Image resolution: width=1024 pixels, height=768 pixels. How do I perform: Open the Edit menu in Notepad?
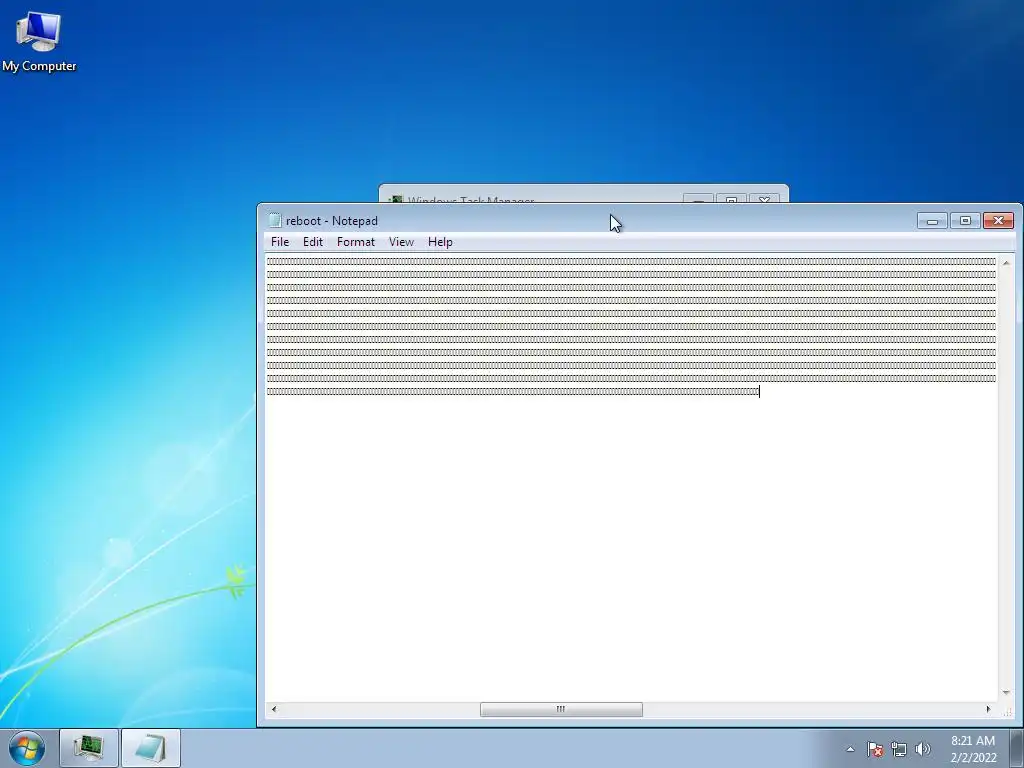313,242
